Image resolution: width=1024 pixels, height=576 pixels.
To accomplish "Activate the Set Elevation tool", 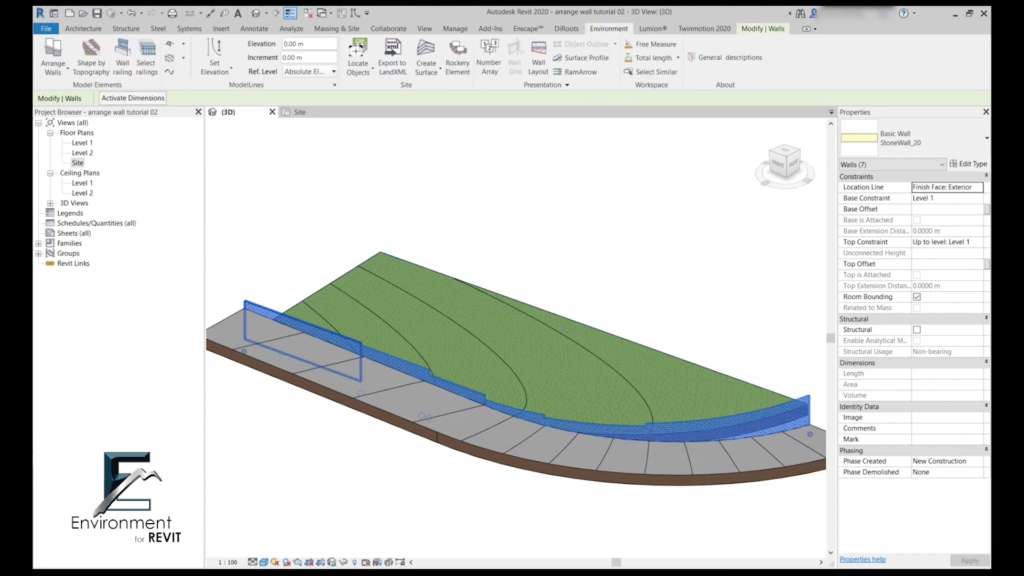I will coord(214,57).
